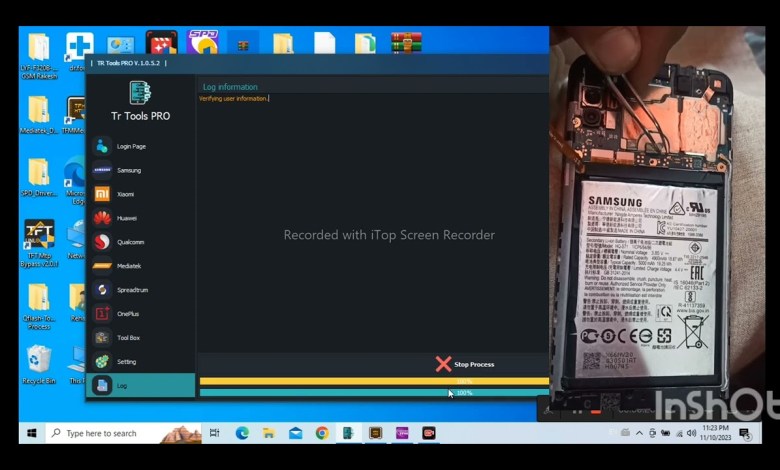Open the Mediatek tools section
Image resolution: width=780 pixels, height=470 pixels.
click(x=130, y=266)
